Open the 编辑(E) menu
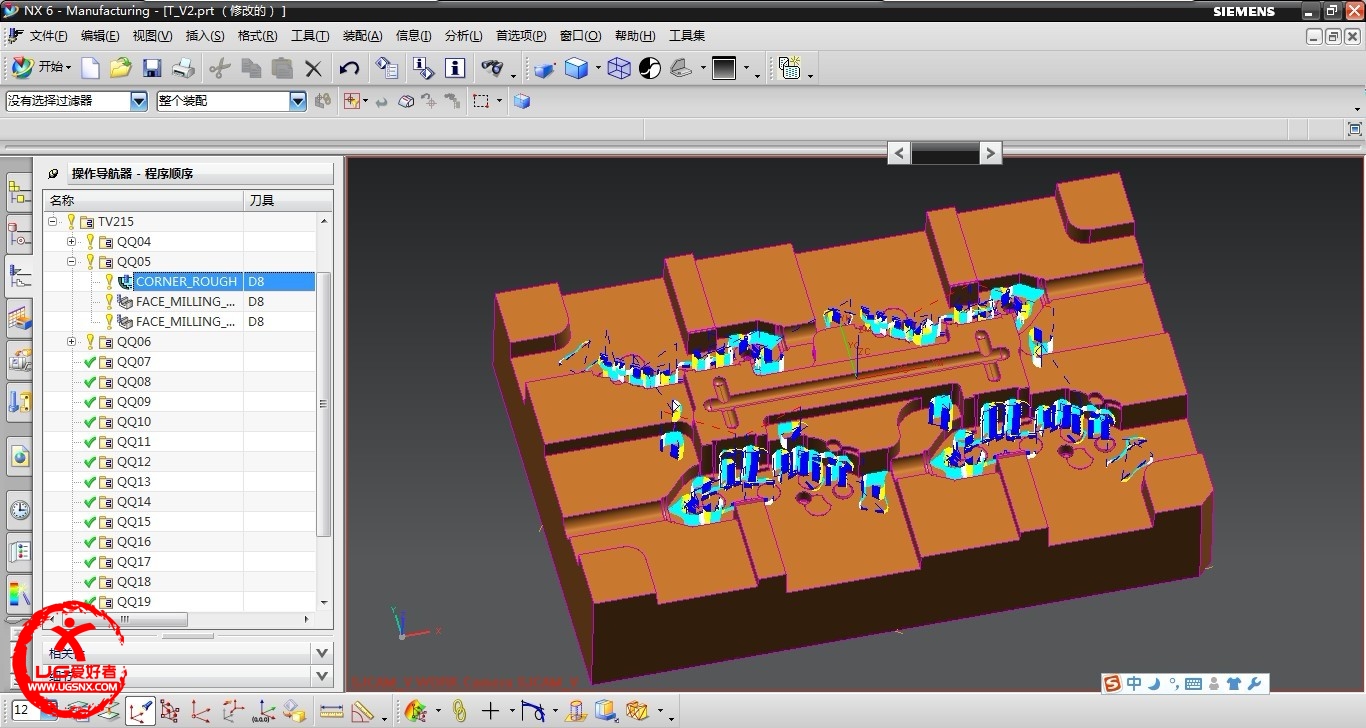 (x=100, y=36)
